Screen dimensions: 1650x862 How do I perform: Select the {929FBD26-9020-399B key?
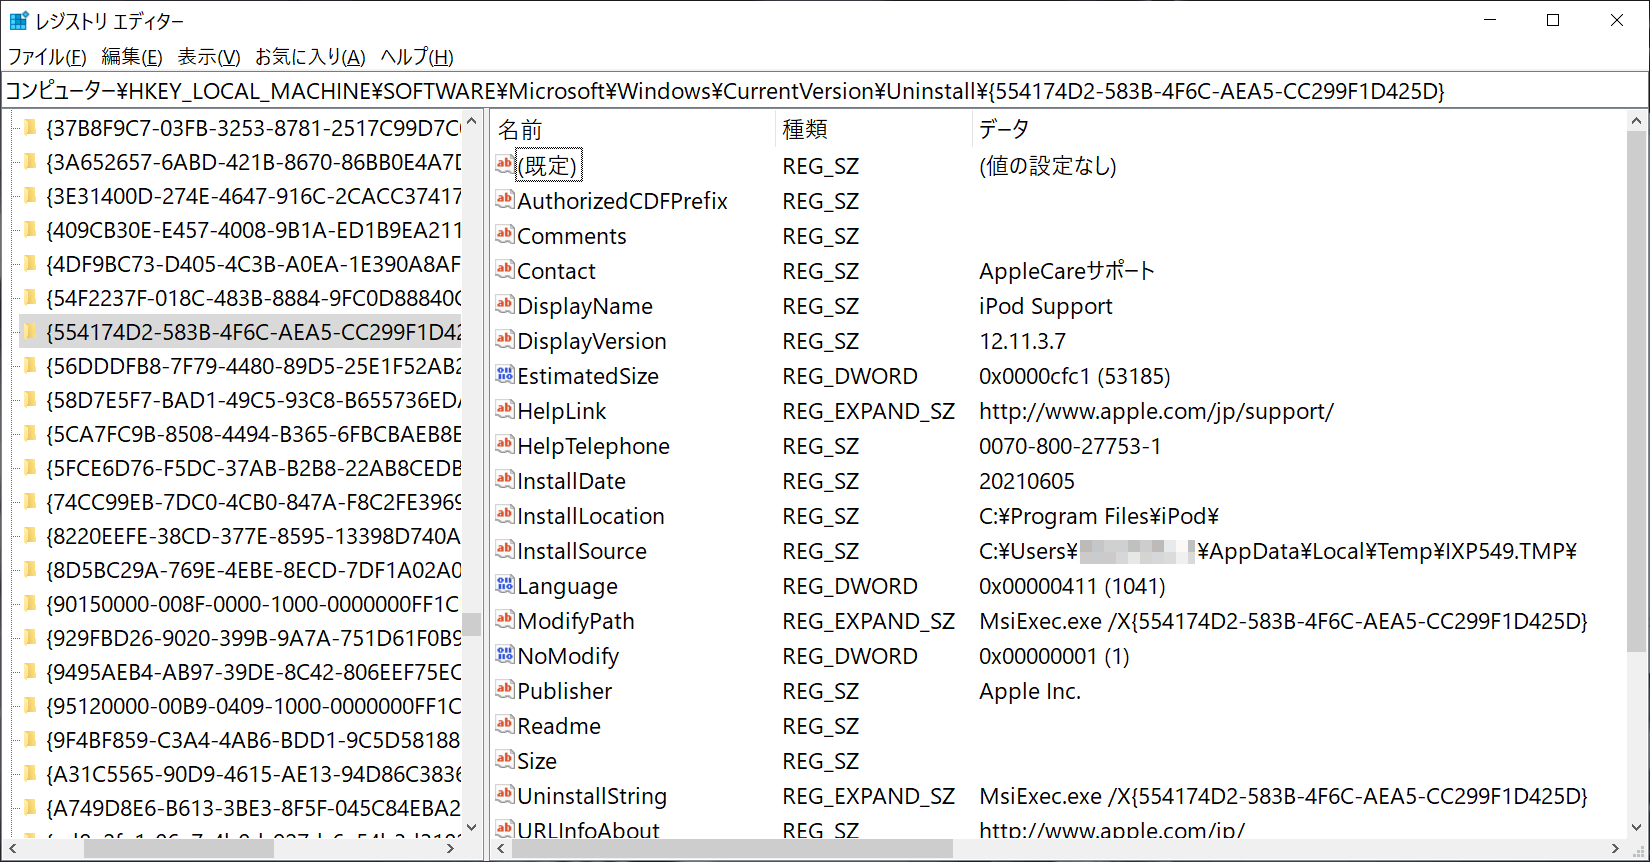click(254, 638)
